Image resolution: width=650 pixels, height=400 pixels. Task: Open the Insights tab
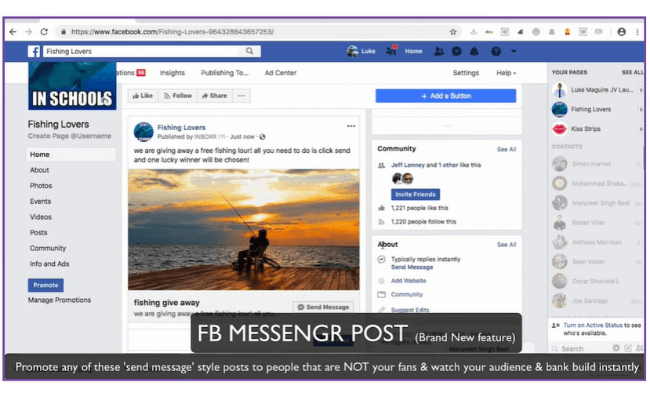point(172,73)
